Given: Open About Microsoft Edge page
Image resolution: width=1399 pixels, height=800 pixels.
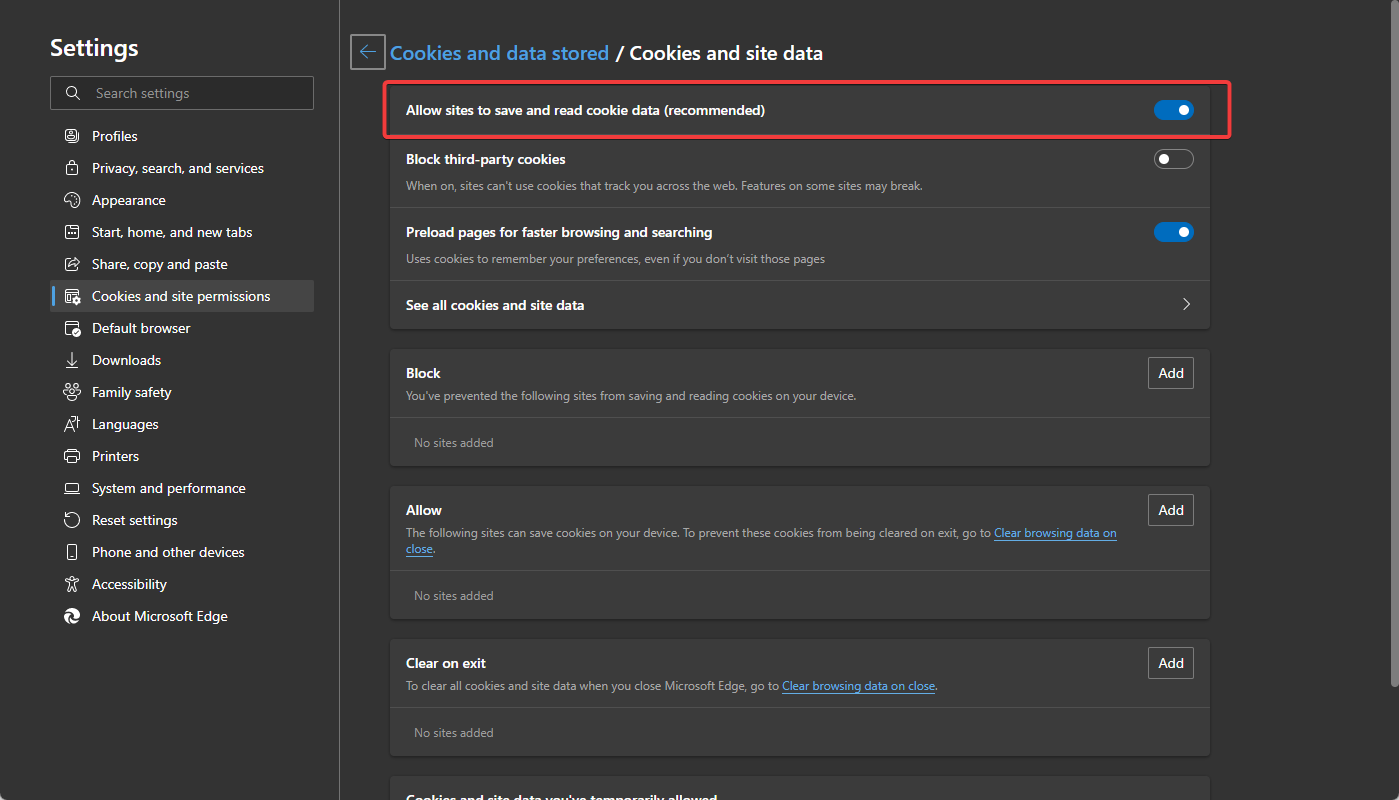Looking at the screenshot, I should (182, 616).
